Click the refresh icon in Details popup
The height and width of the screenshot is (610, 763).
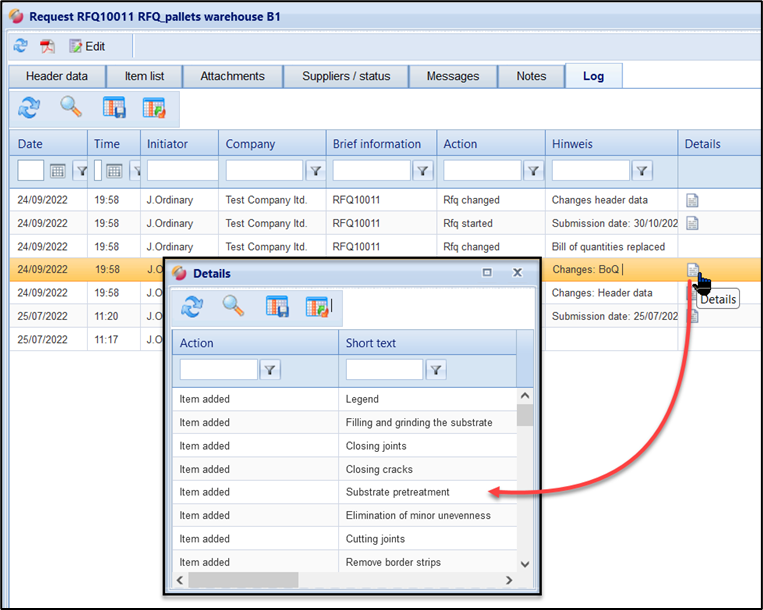click(x=191, y=306)
